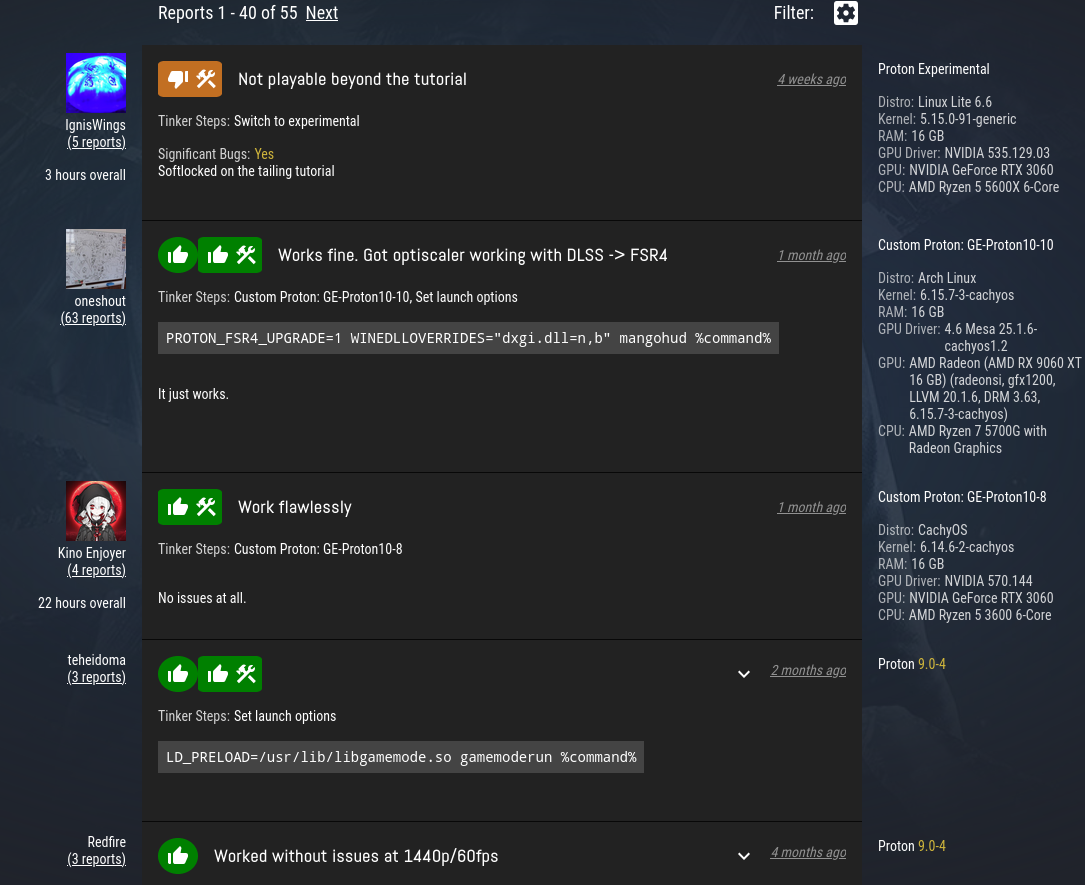Image resolution: width=1085 pixels, height=885 pixels.
Task: Click 'GPU Driver: NVIDIA 535.129.03' spec line
Action: click(964, 153)
